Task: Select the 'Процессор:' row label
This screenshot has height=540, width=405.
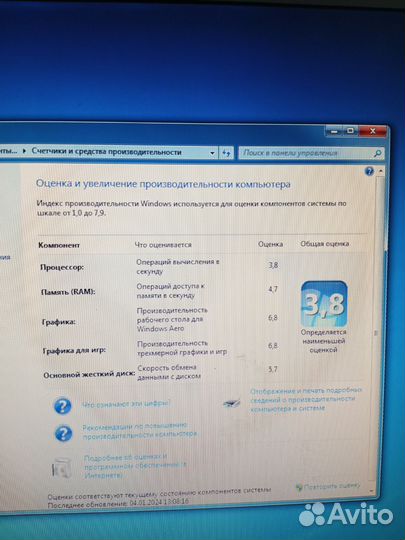Action: click(x=62, y=267)
